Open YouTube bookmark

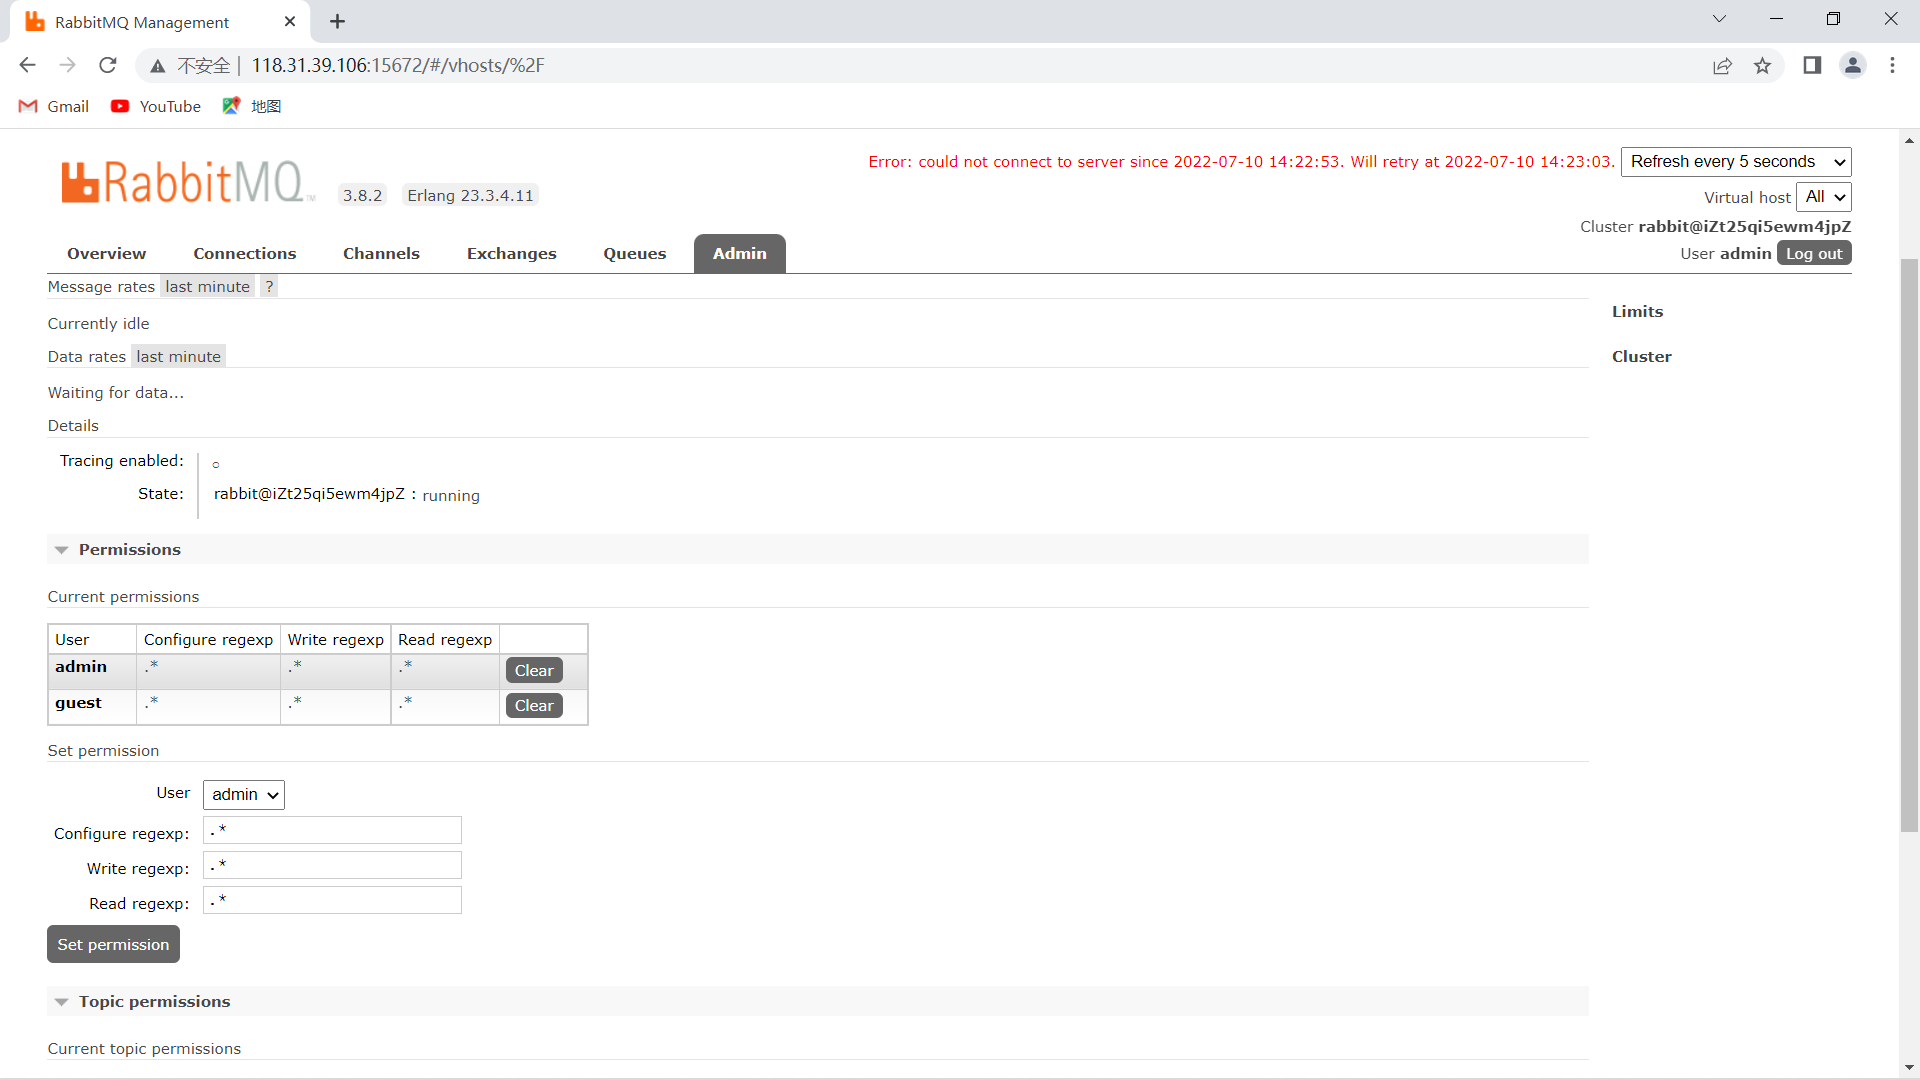pos(156,106)
